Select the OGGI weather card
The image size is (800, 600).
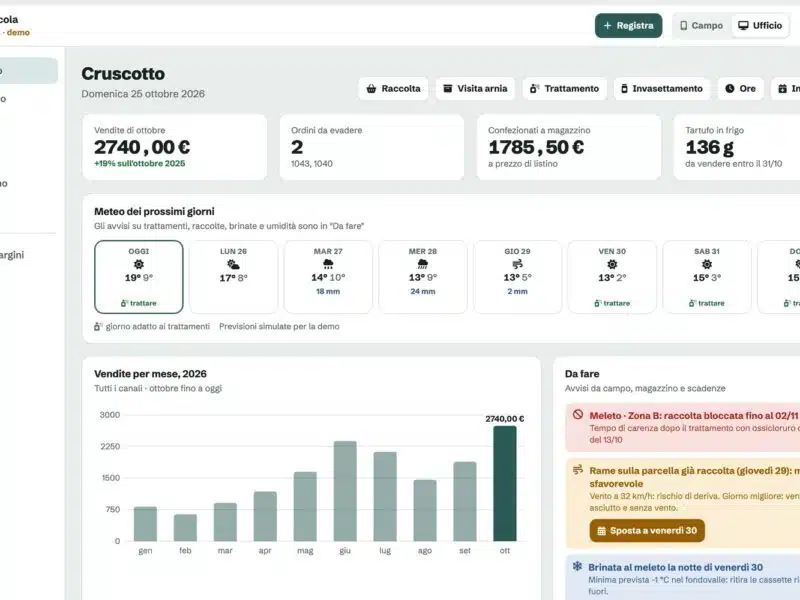point(139,277)
